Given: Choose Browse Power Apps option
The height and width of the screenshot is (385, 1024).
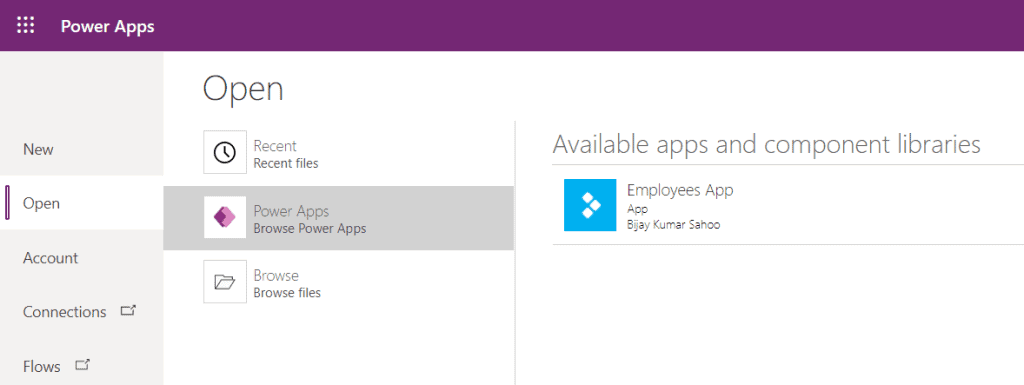Looking at the screenshot, I should point(338,218).
